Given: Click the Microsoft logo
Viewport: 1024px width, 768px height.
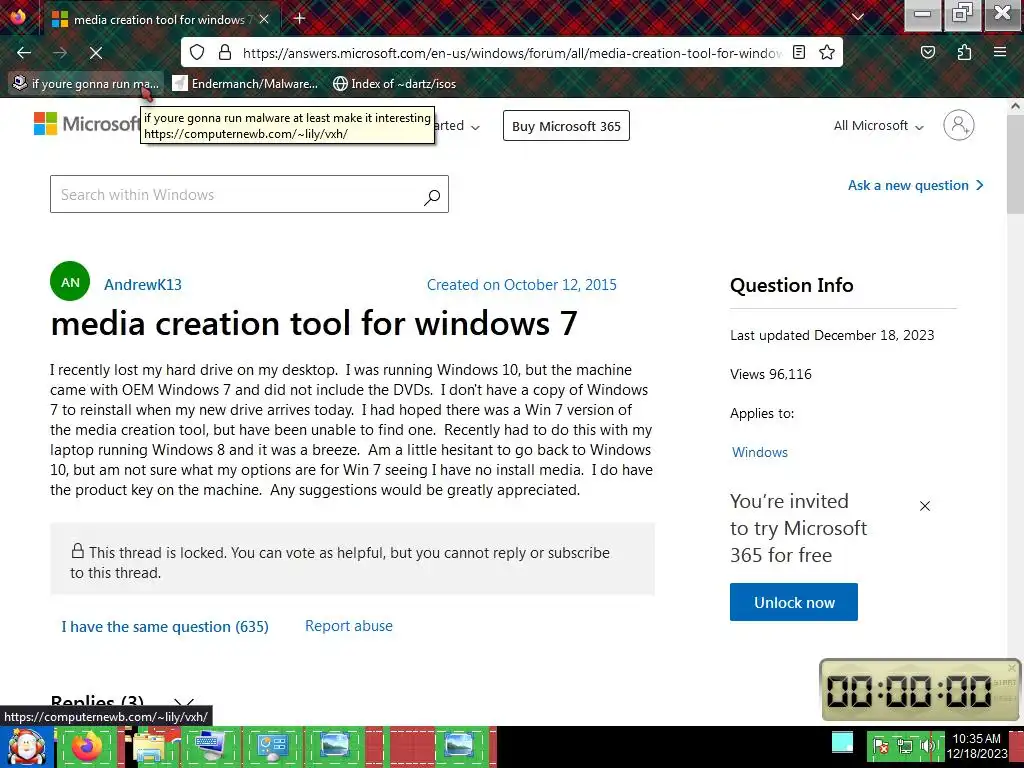Looking at the screenshot, I should pos(86,123).
